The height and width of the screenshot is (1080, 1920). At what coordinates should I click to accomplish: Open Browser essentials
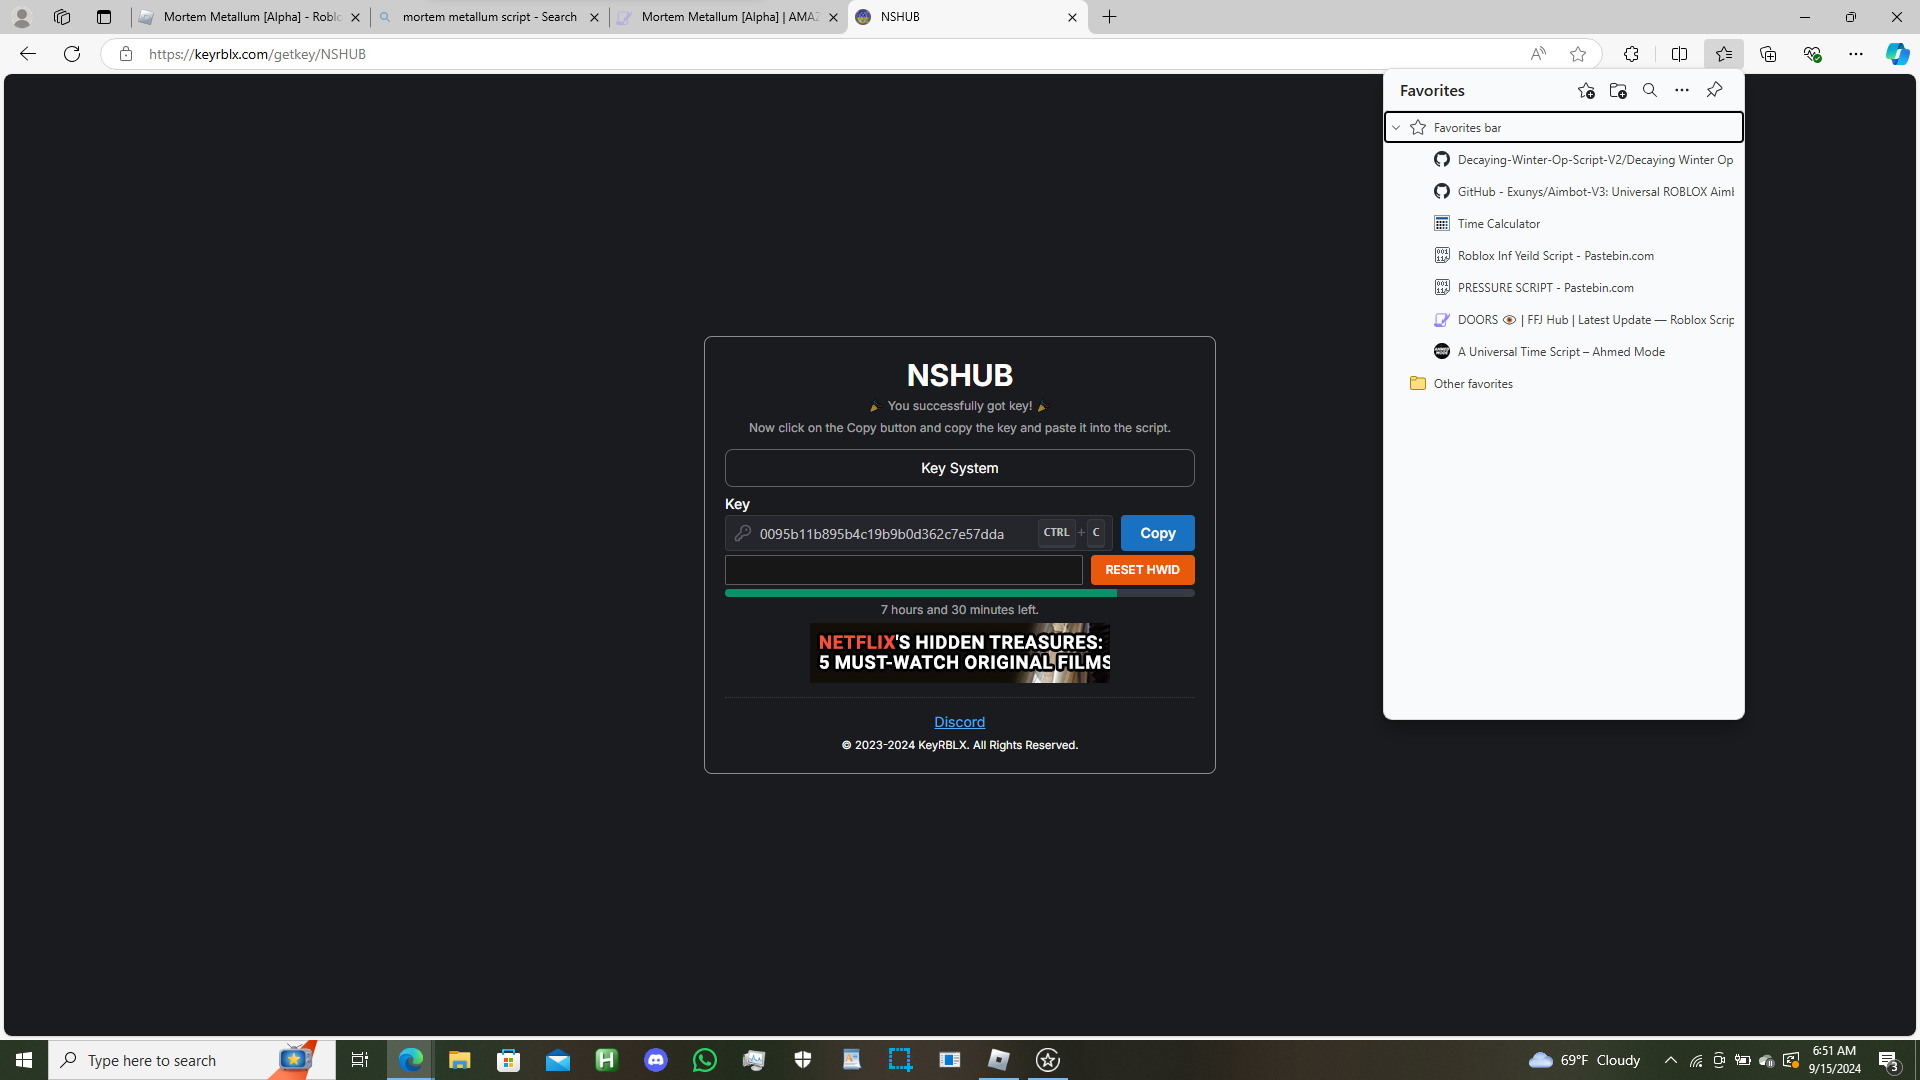coord(1812,54)
